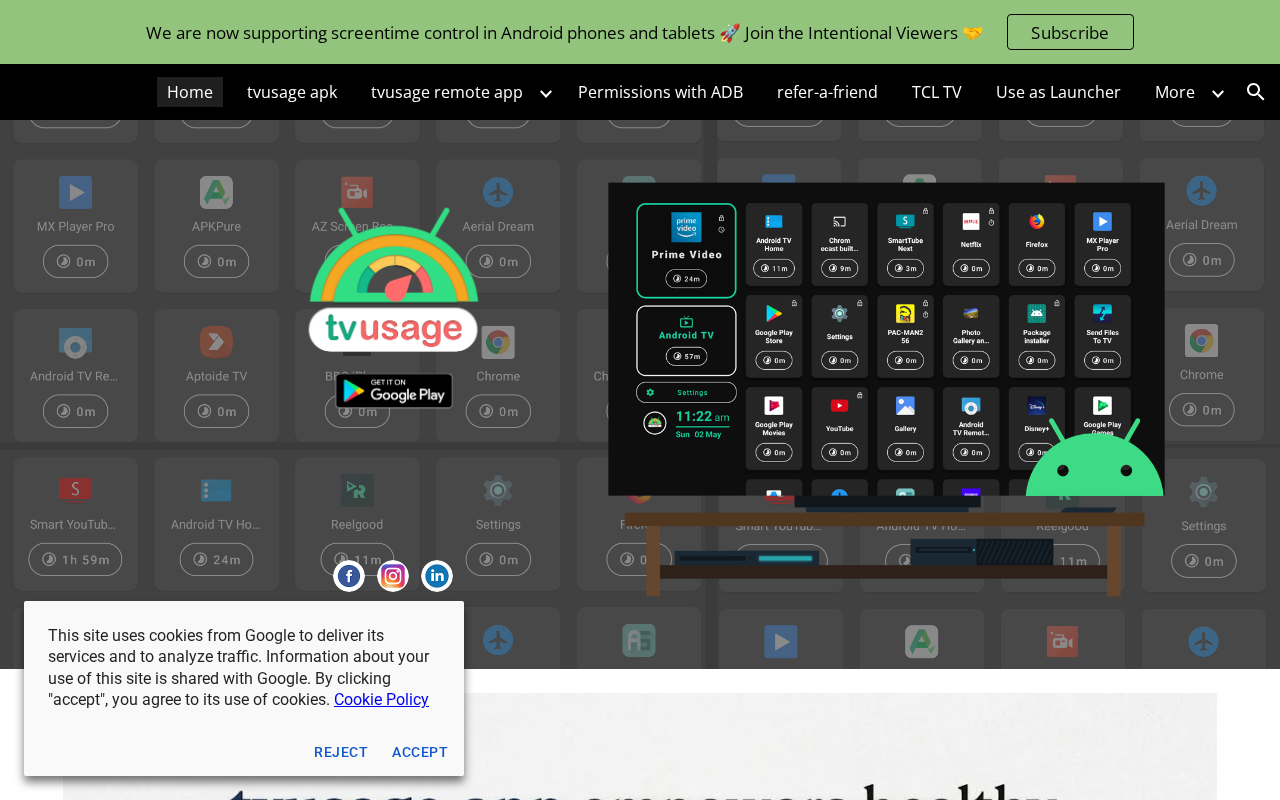Go to the tvusage apk page
This screenshot has height=800, width=1280.
point(292,92)
